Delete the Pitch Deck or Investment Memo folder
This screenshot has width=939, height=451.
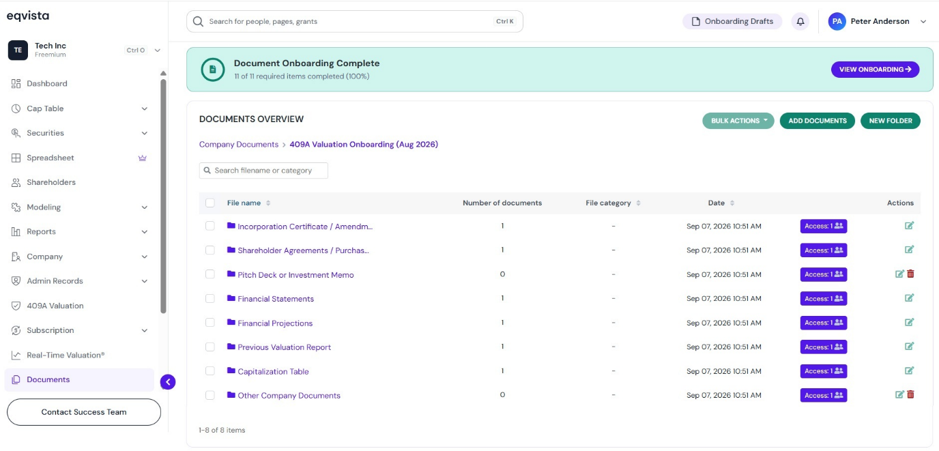click(911, 274)
